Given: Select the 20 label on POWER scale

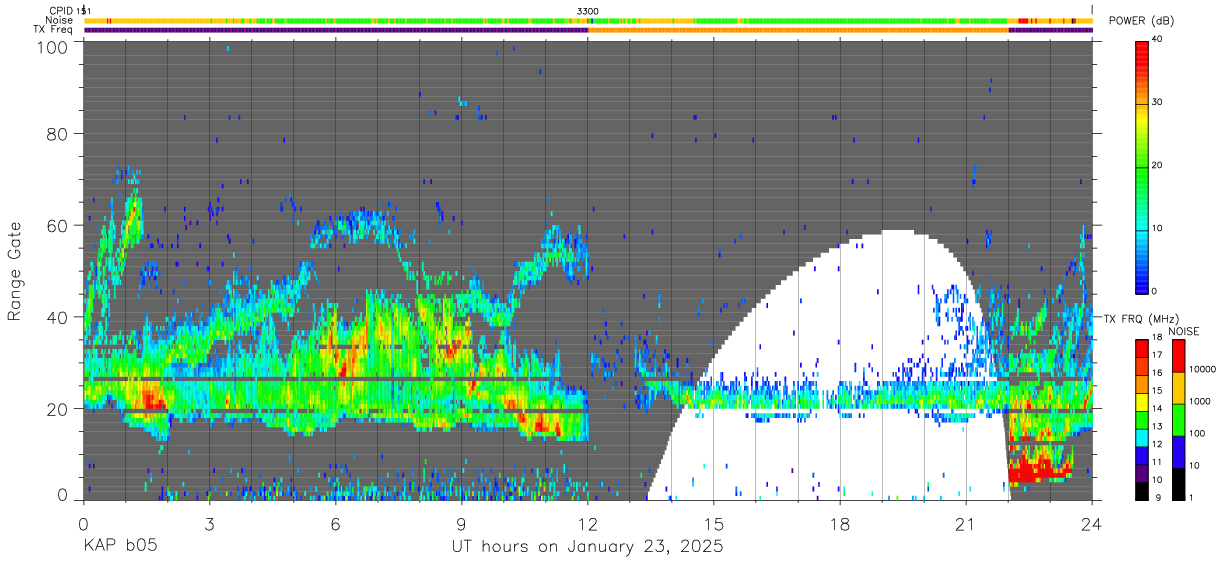Looking at the screenshot, I should (x=1158, y=166).
